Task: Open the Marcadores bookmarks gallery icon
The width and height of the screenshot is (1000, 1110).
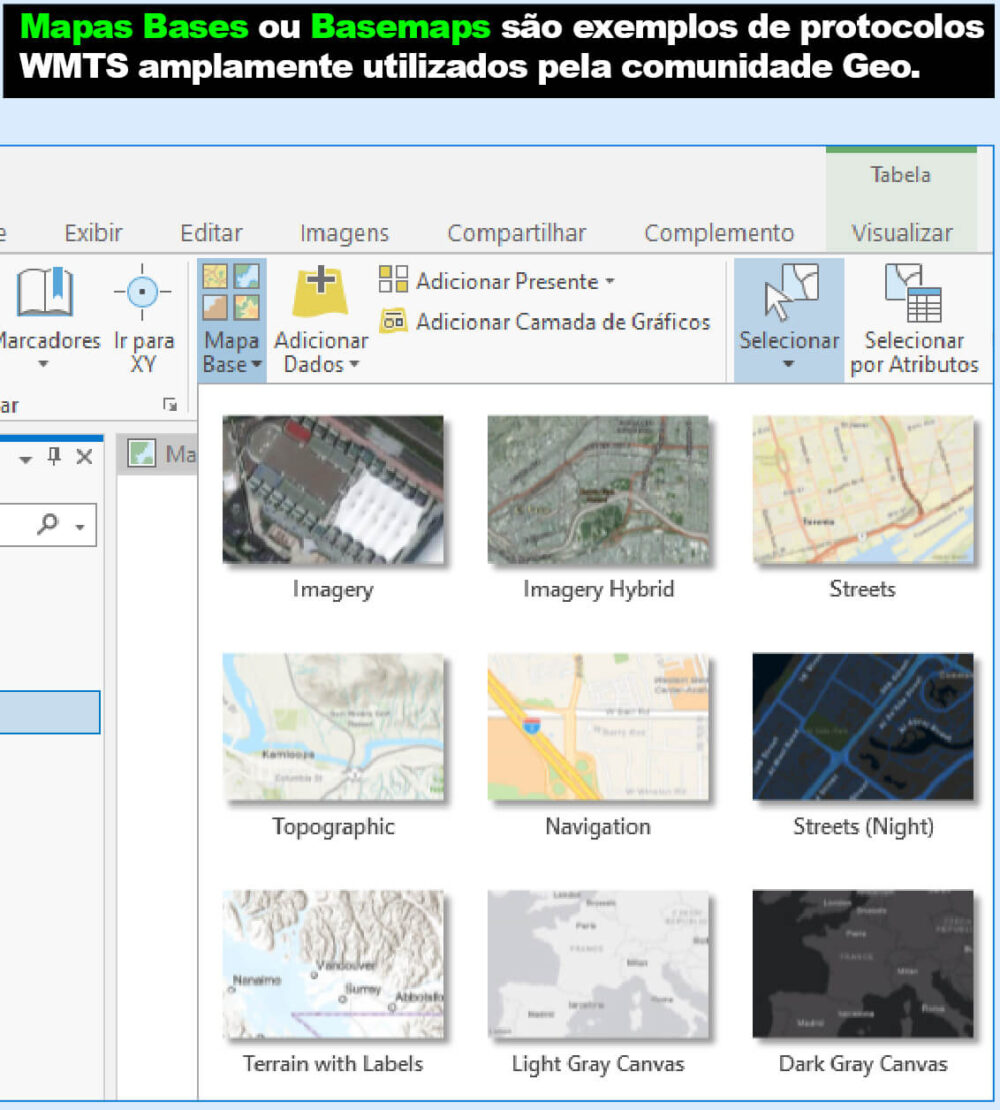Action: pos(44,291)
